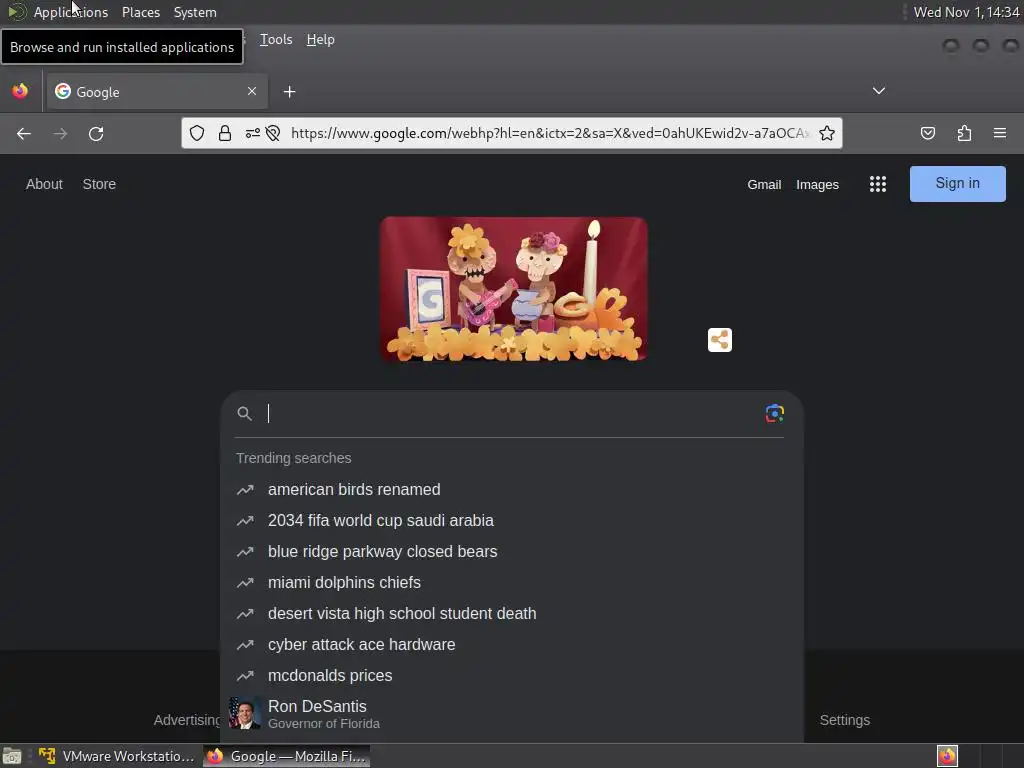Open the Applications menu in the top panel
Screen dimensions: 1024x768
tap(71, 12)
